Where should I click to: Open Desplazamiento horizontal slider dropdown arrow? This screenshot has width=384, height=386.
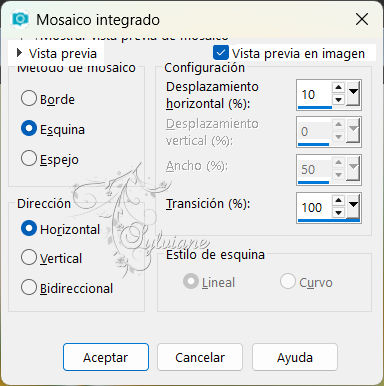[353, 94]
